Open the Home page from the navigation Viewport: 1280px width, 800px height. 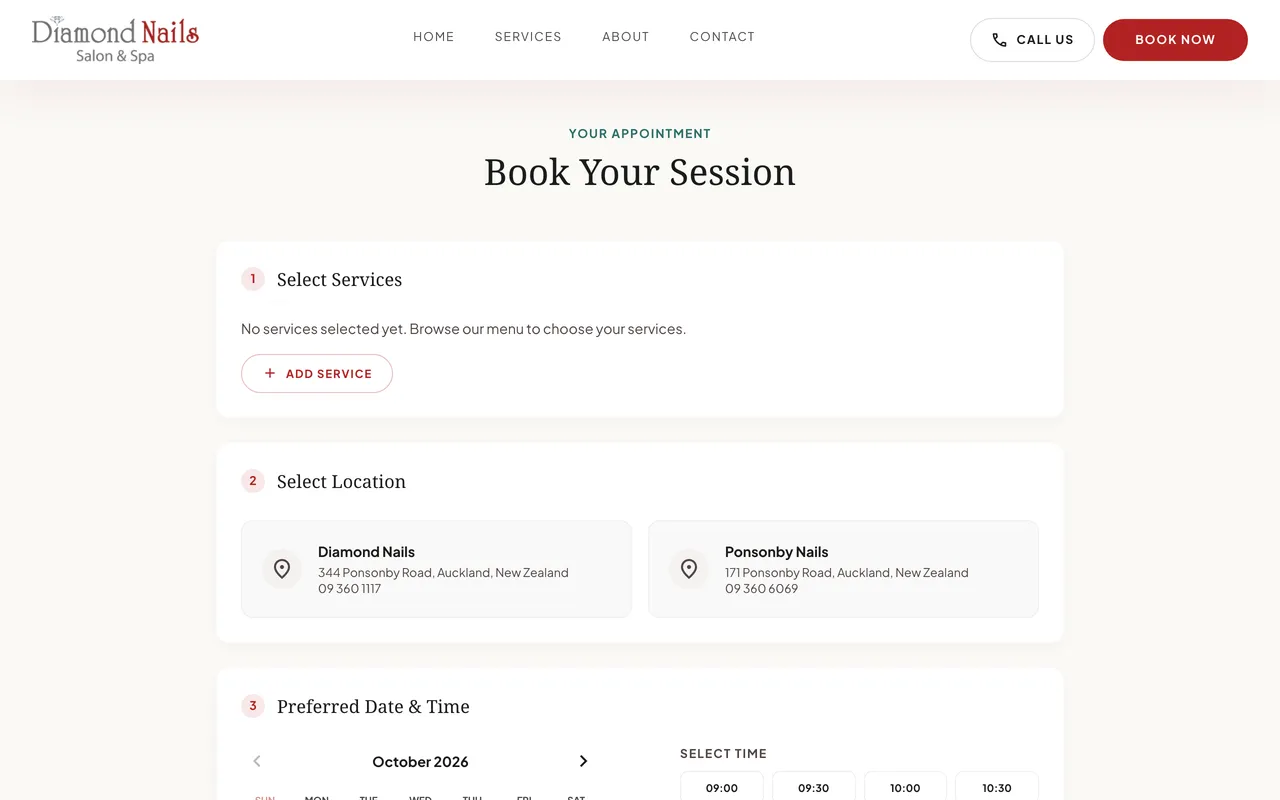click(x=434, y=37)
